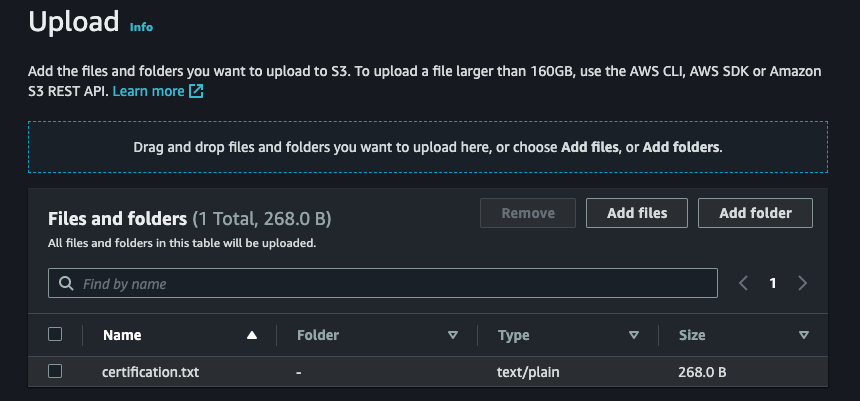860x401 pixels.
Task: Sort ascending by Name arrow
Action: pos(252,335)
